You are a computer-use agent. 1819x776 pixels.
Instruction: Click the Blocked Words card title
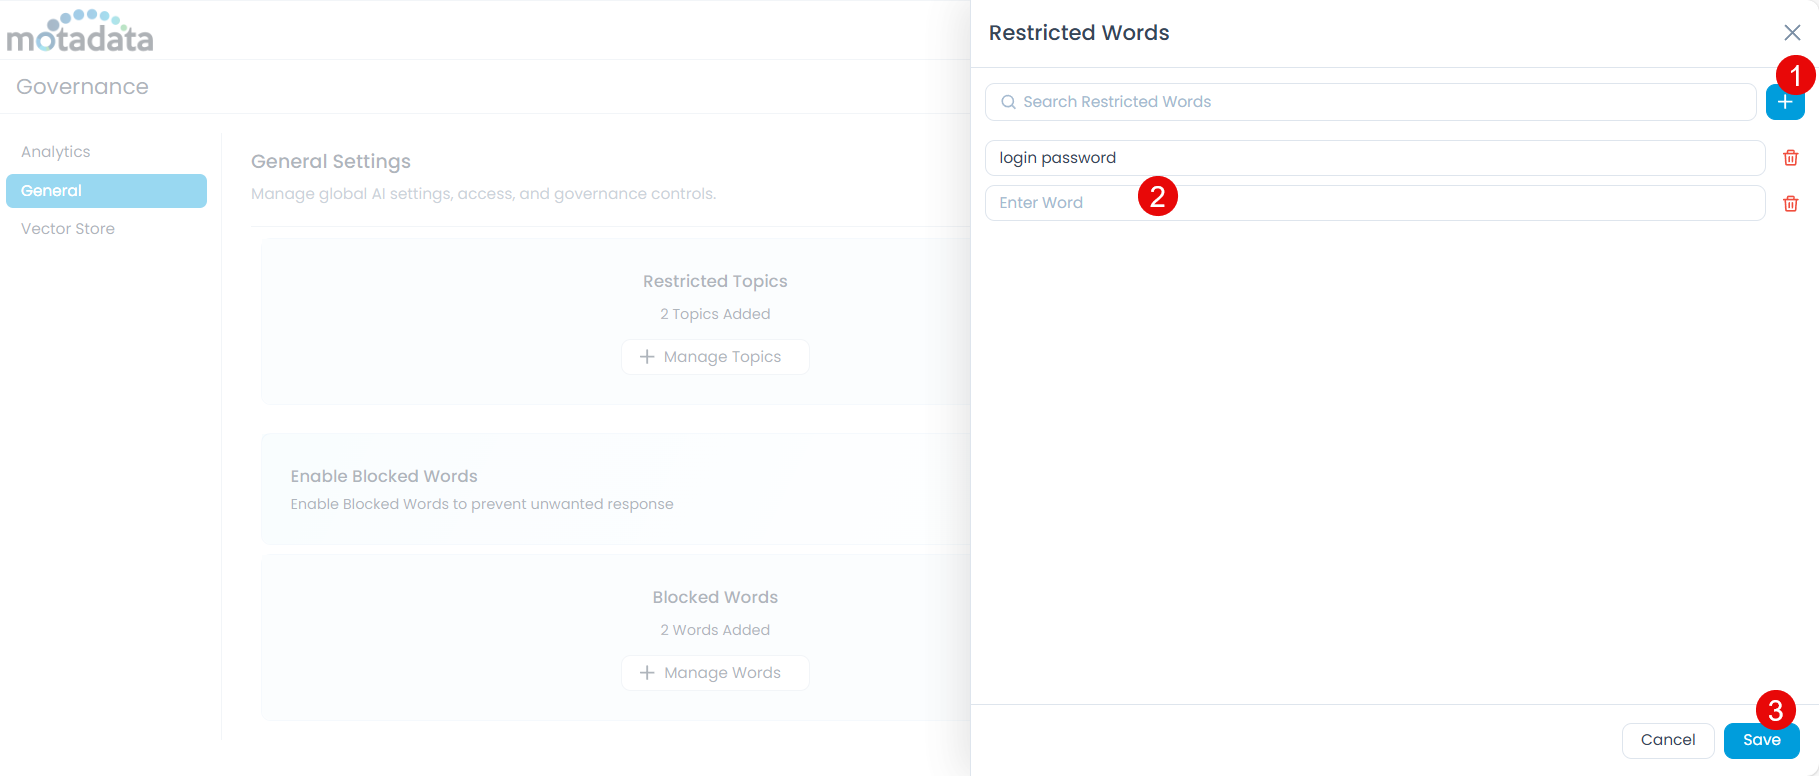click(715, 597)
